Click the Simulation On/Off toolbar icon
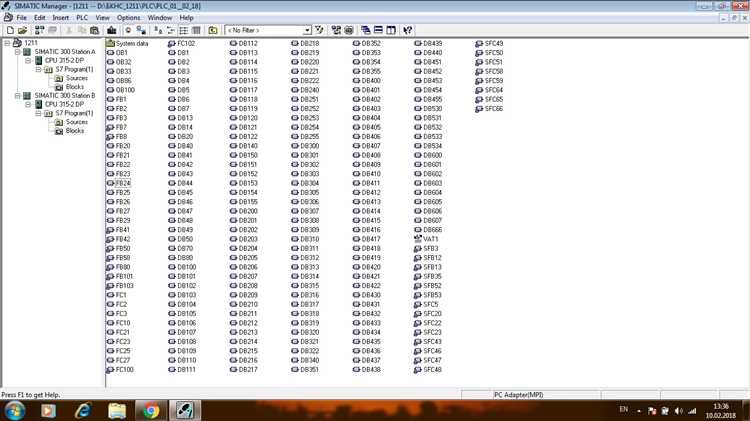This screenshot has width=750, height=421. click(349, 30)
